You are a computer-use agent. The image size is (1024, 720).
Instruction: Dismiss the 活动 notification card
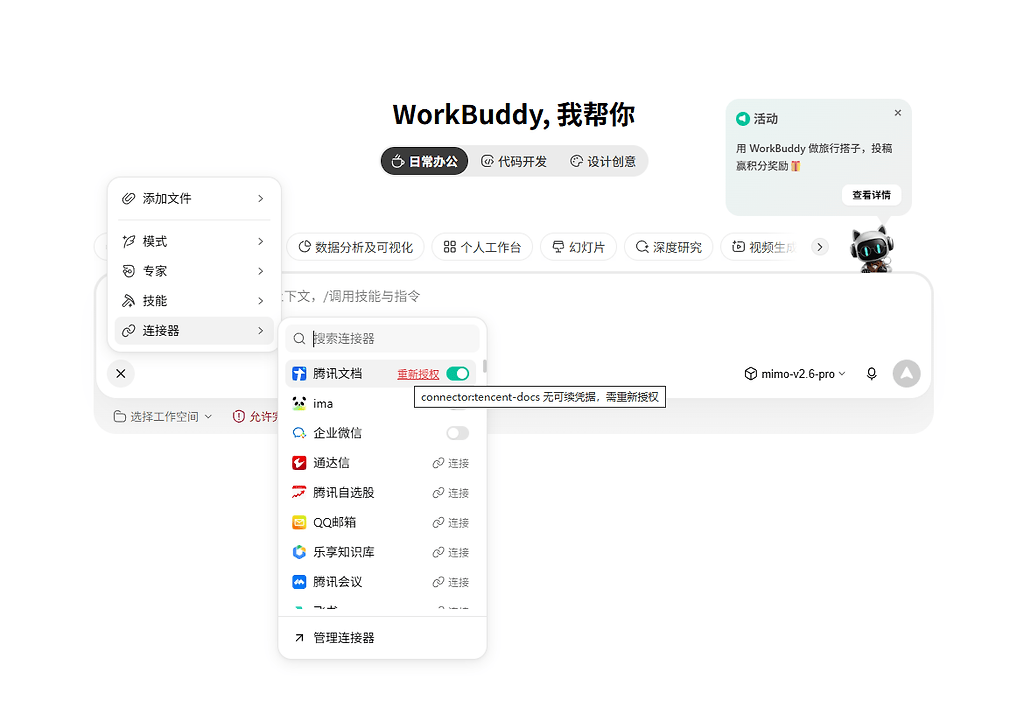tap(898, 113)
